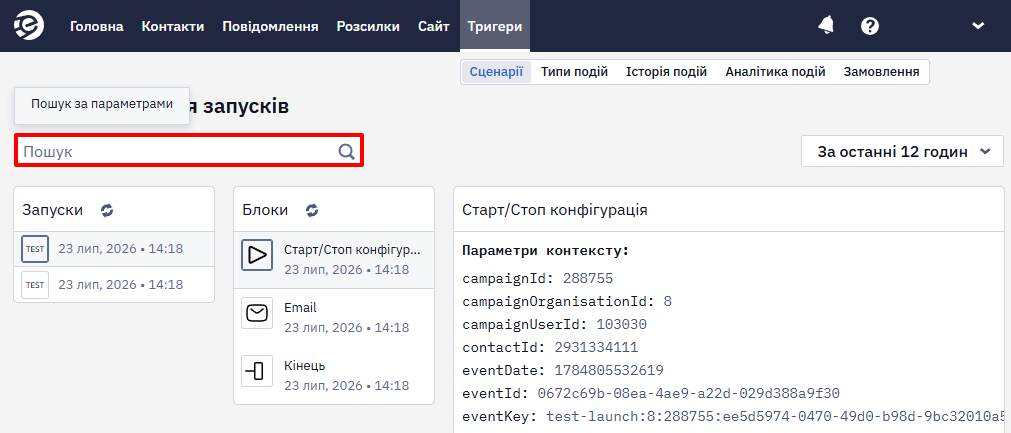Open the second TEST launch entry
The image size is (1011, 433).
114,284
